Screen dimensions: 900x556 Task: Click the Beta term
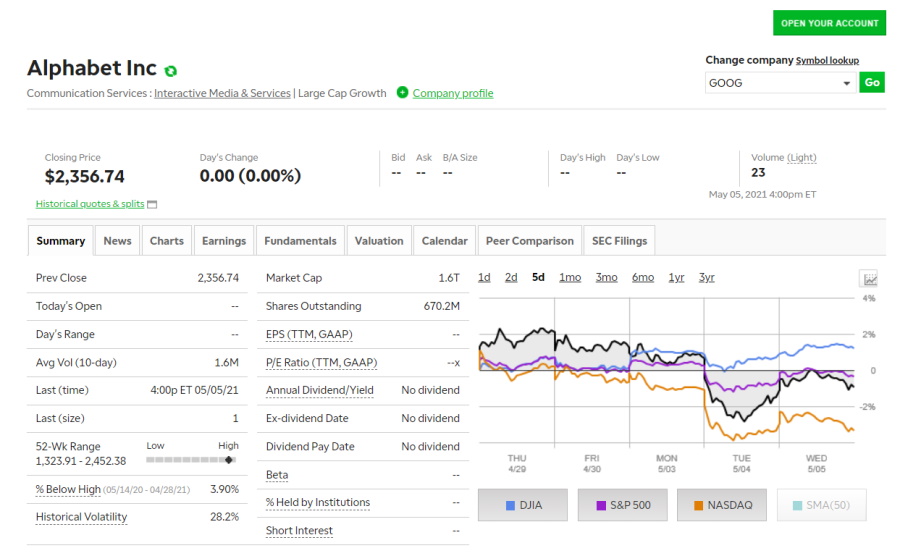(x=277, y=475)
